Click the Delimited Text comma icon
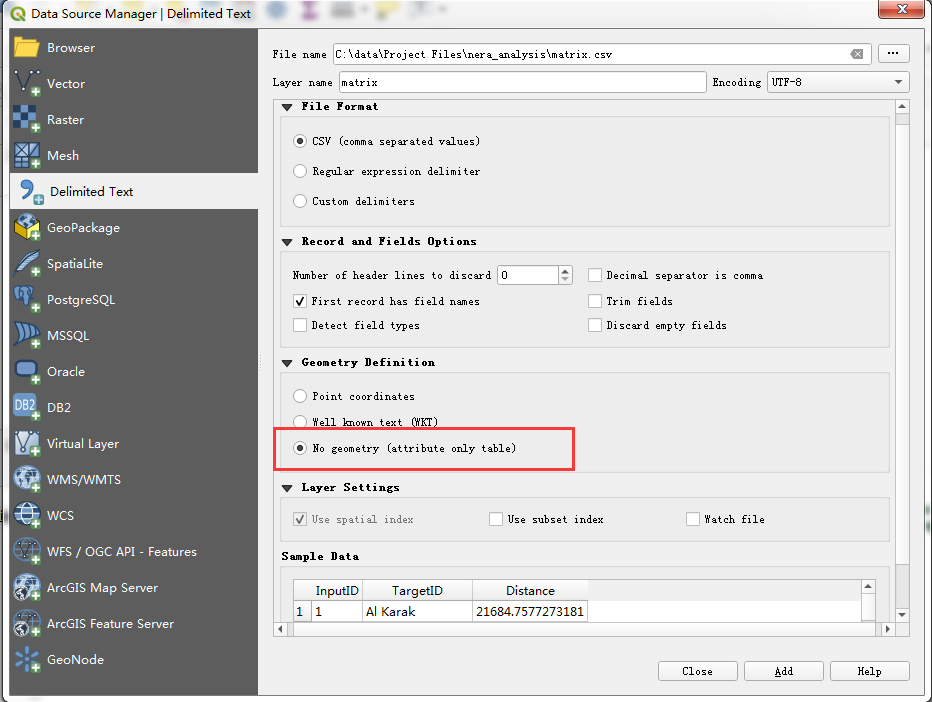Viewport: 932px width, 702px height. tap(31, 191)
